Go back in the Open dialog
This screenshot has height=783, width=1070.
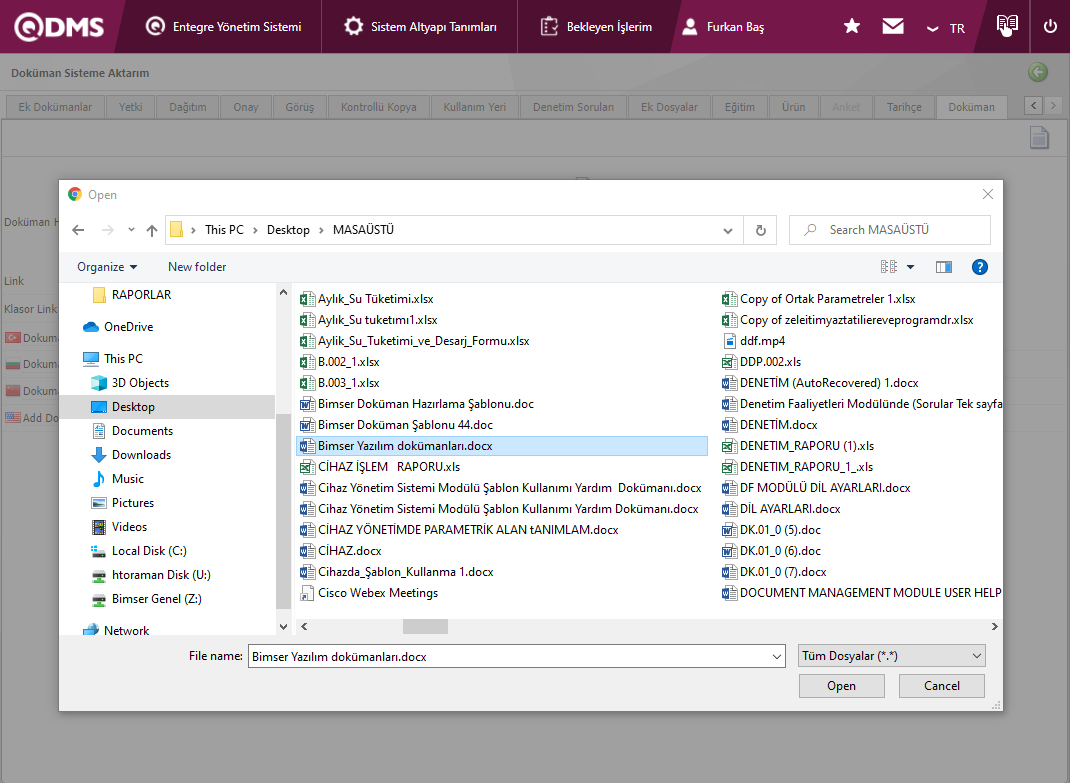point(78,230)
